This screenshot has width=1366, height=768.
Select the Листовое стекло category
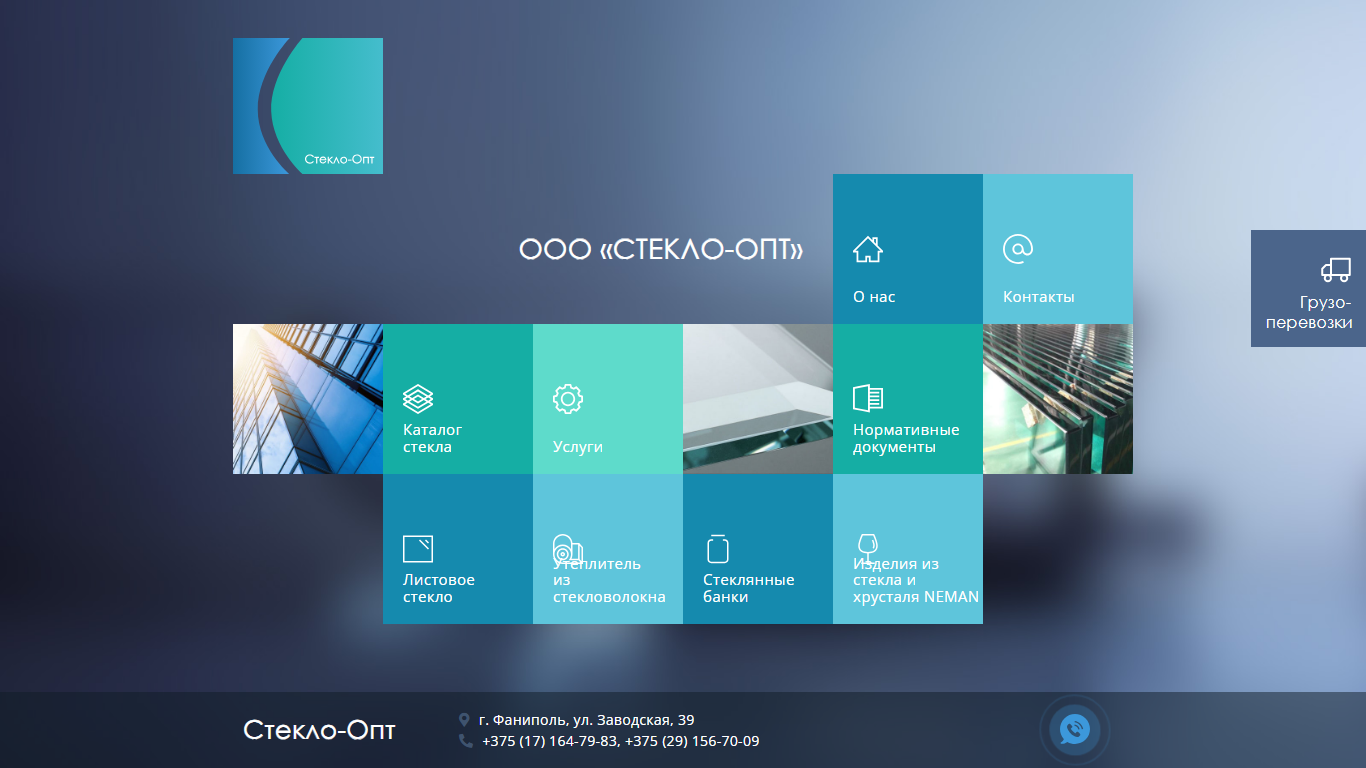458,549
